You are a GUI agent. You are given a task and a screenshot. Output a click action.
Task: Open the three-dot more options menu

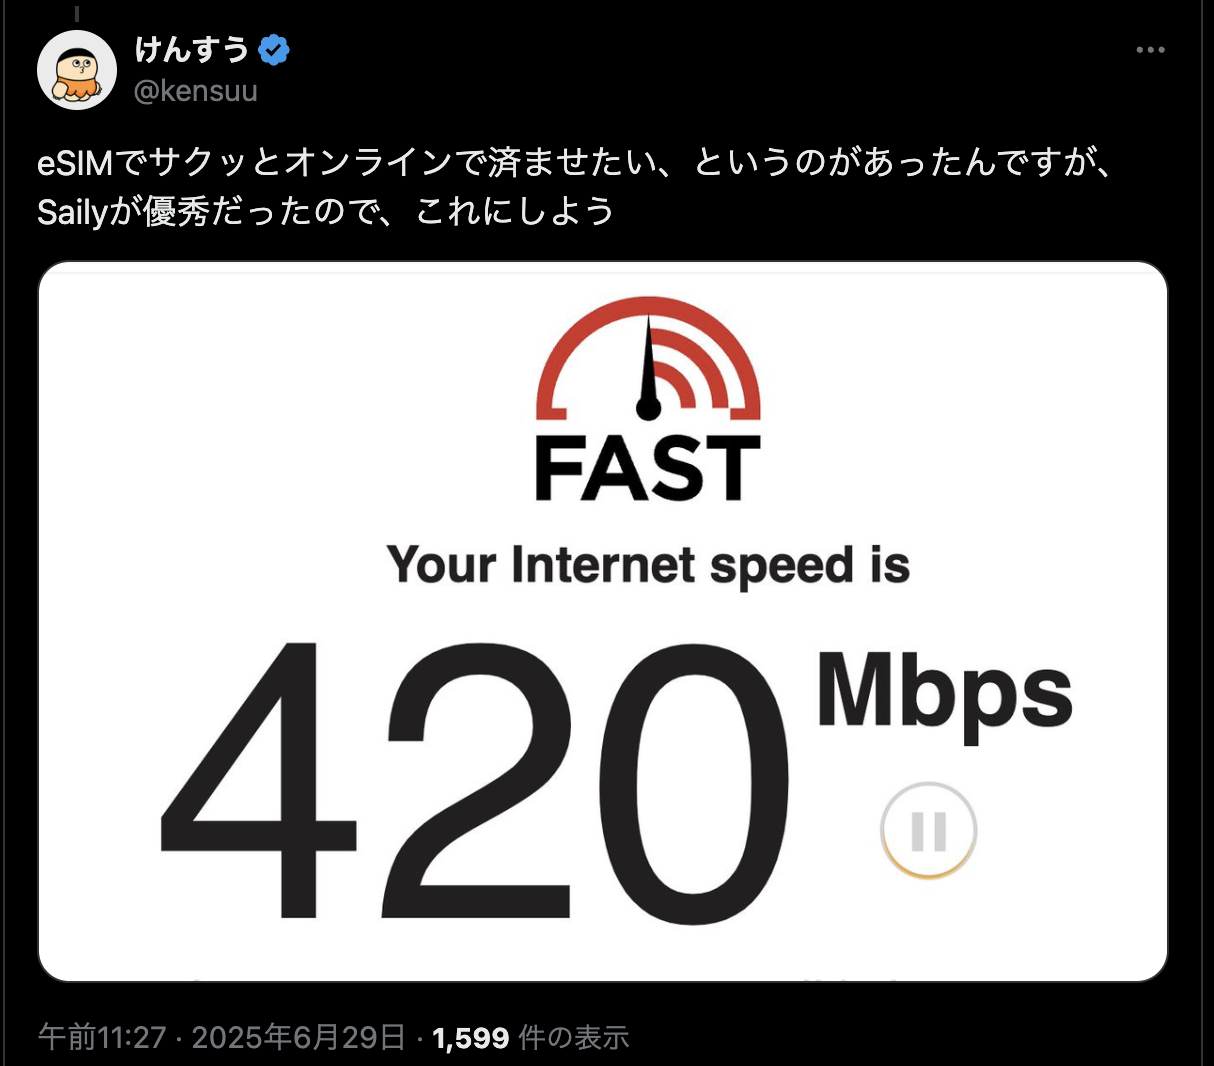coord(1150,50)
